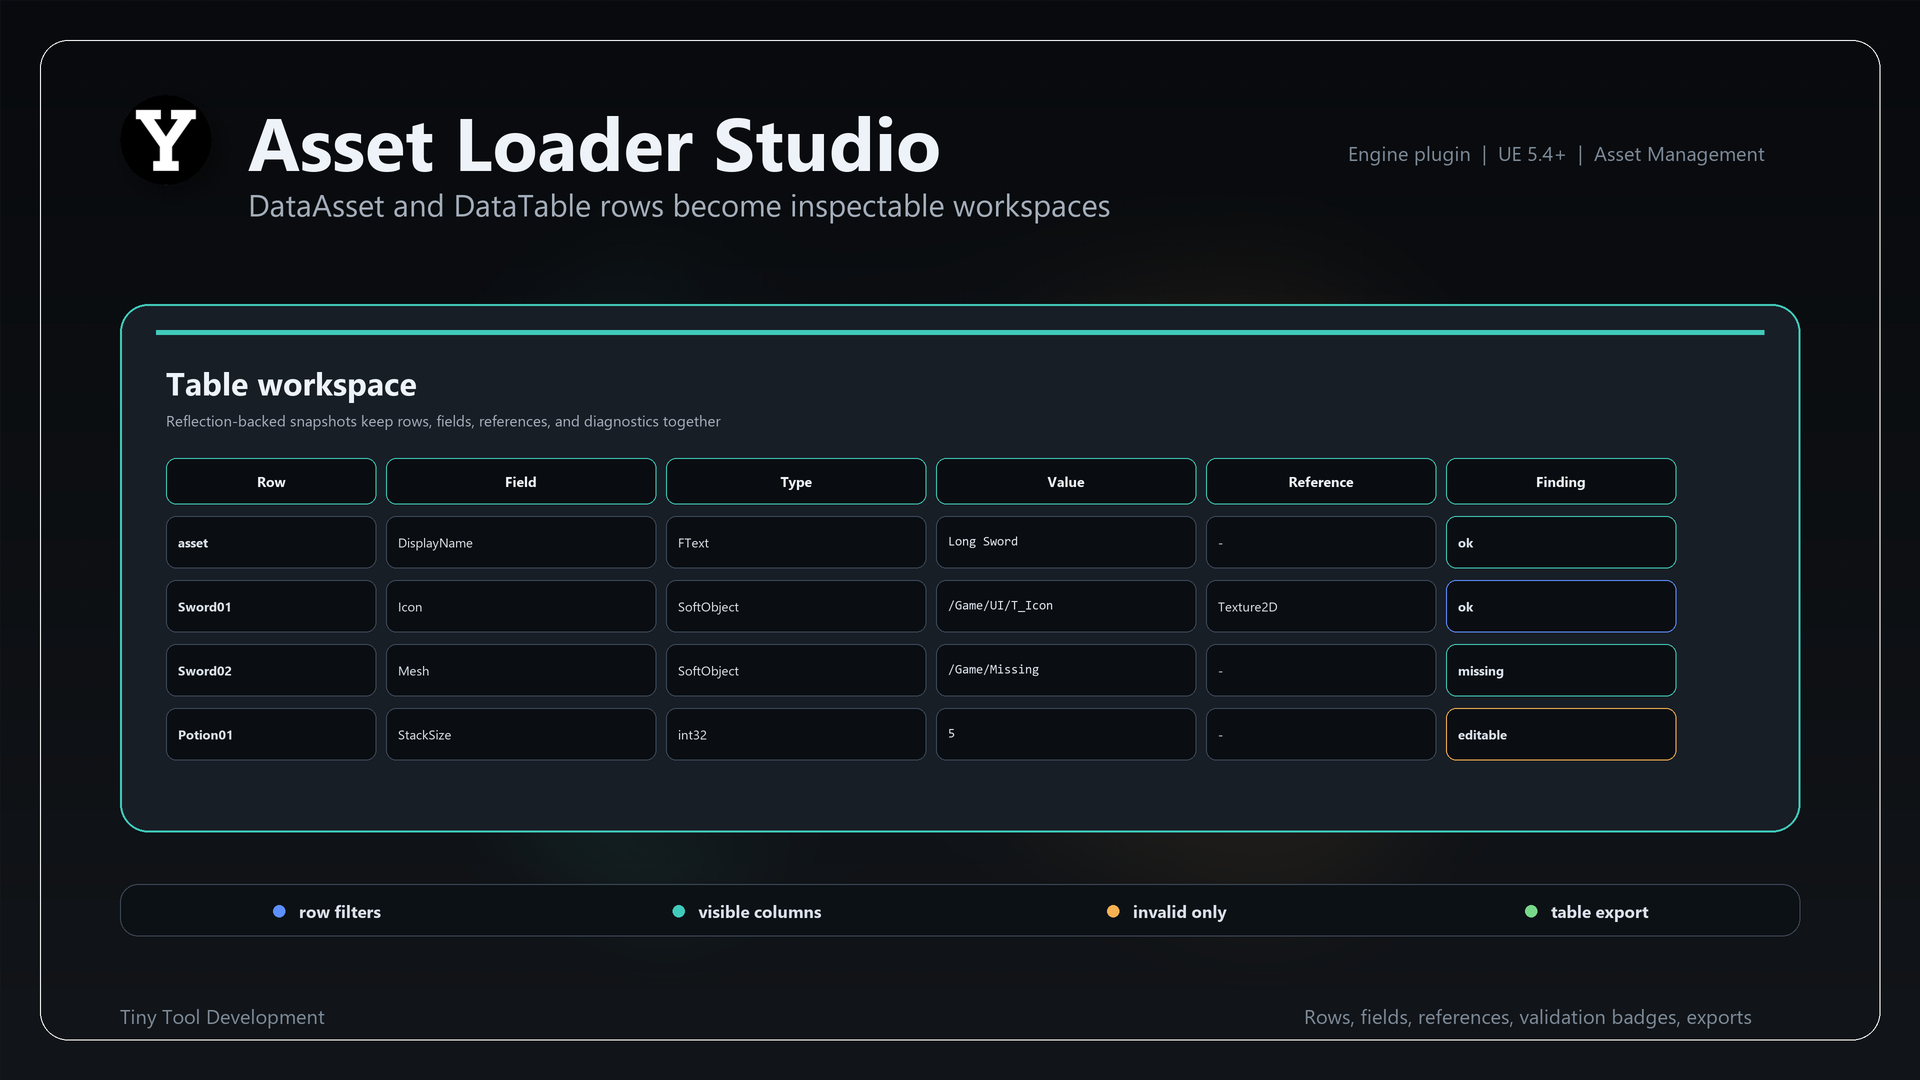Click the Asset Management label
The height and width of the screenshot is (1080, 1920).
pyautogui.click(x=1679, y=154)
